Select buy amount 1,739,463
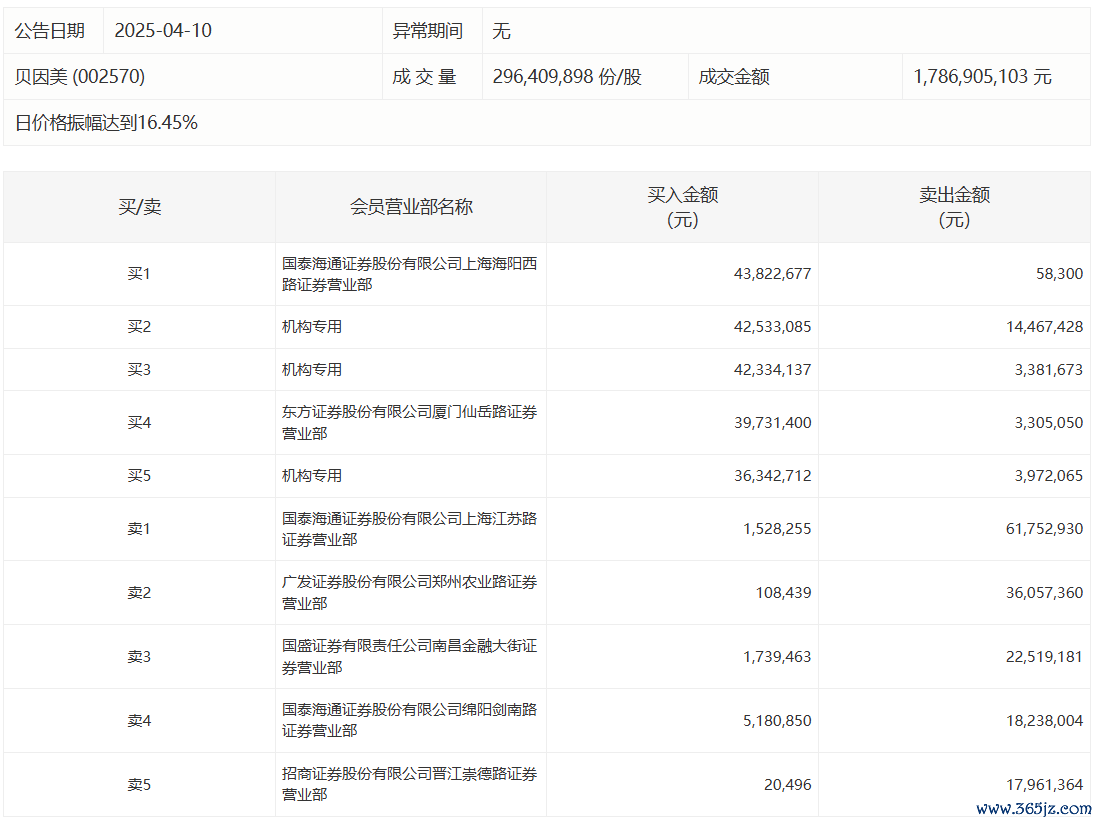The image size is (1099, 824). 777,657
